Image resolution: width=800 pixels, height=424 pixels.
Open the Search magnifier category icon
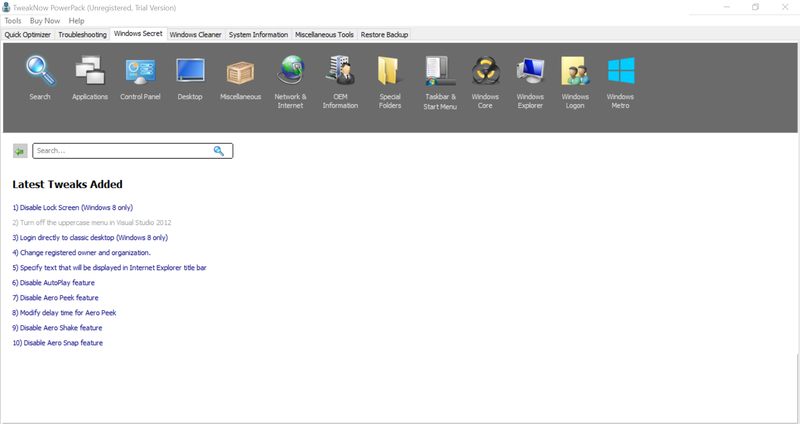click(x=40, y=70)
